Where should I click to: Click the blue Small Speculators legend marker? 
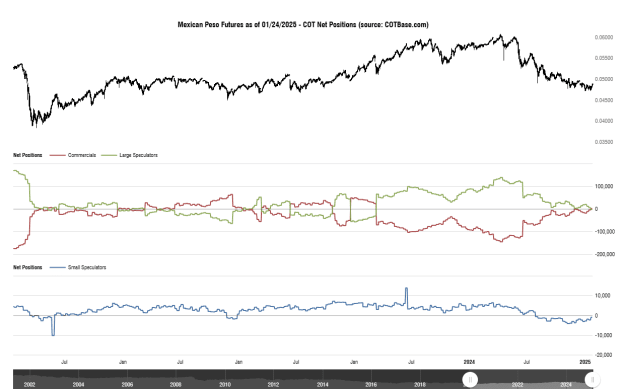click(57, 267)
